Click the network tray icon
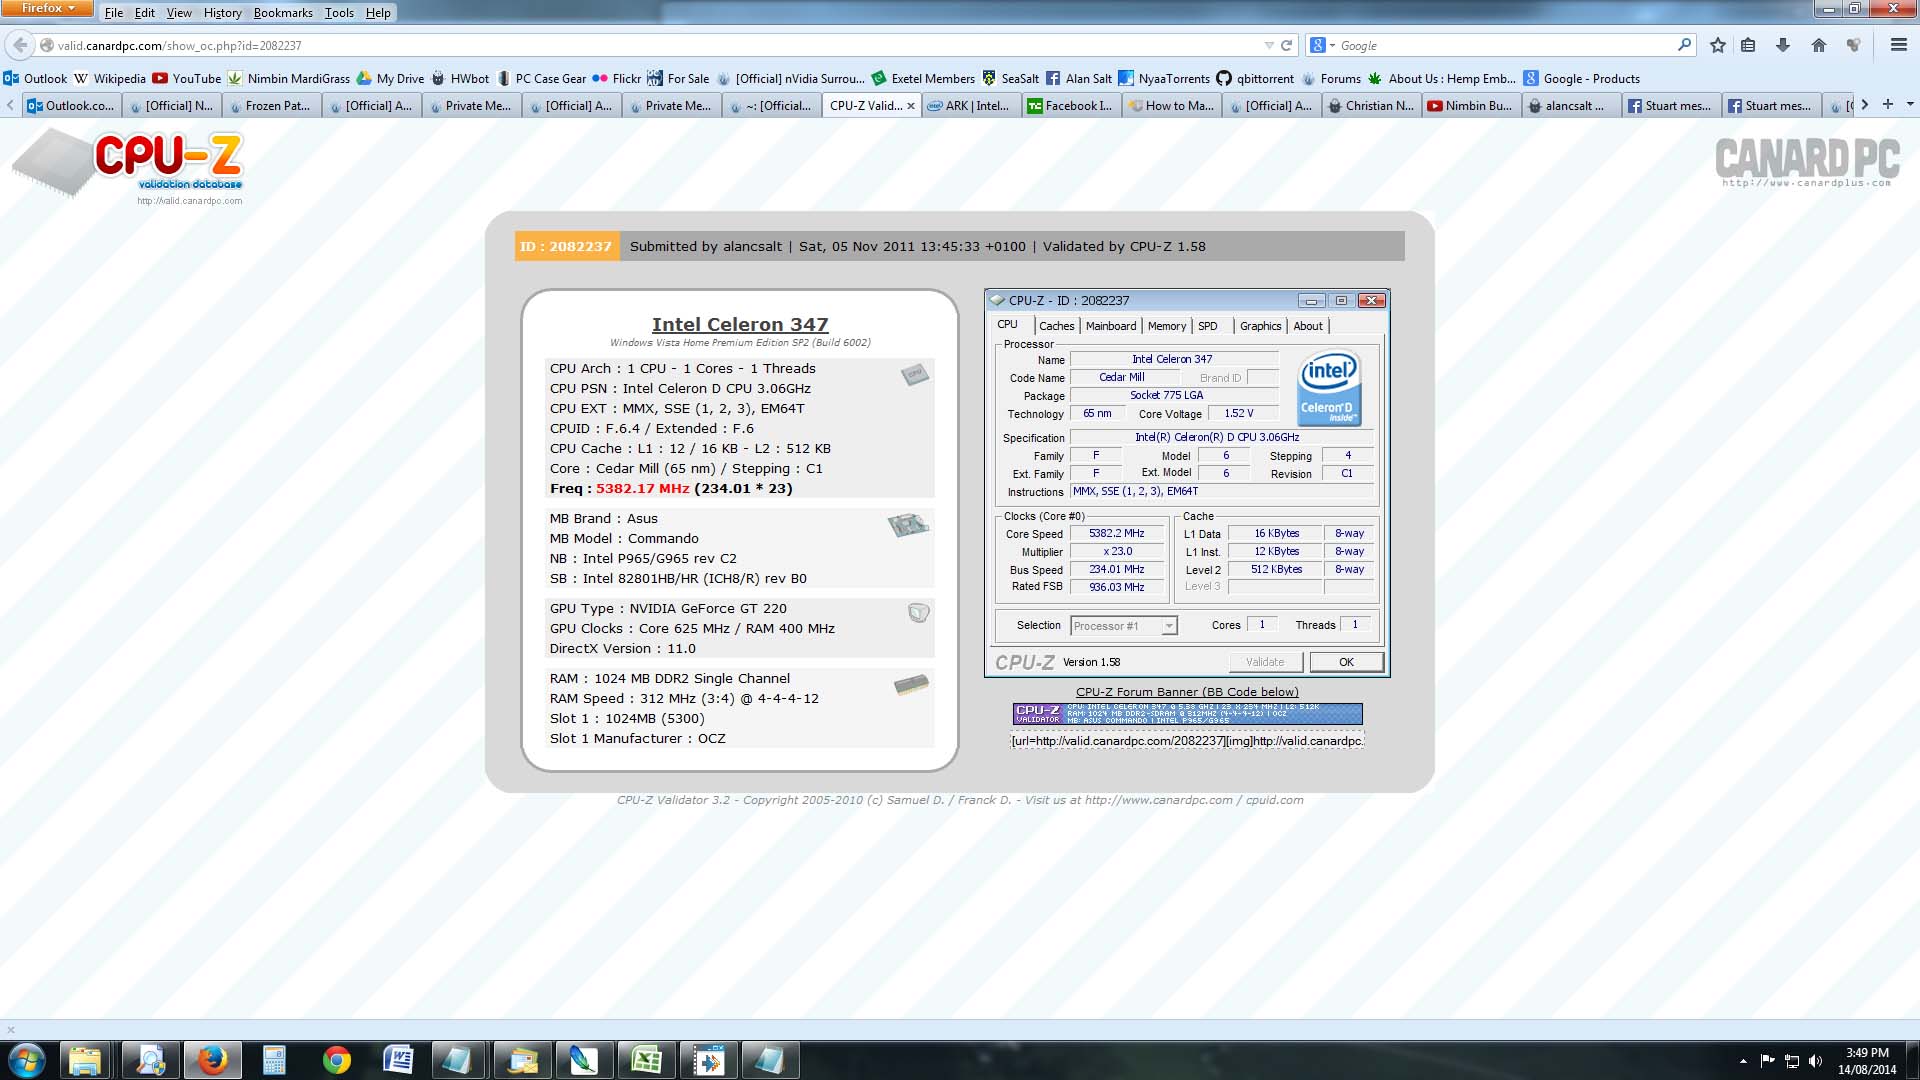This screenshot has height=1080, width=1920. pos(1792,1061)
